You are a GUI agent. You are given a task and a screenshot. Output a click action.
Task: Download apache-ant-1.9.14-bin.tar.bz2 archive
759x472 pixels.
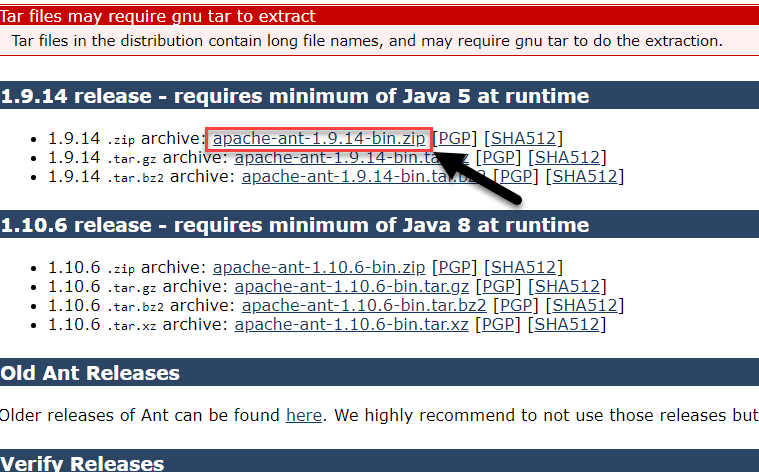pos(340,176)
